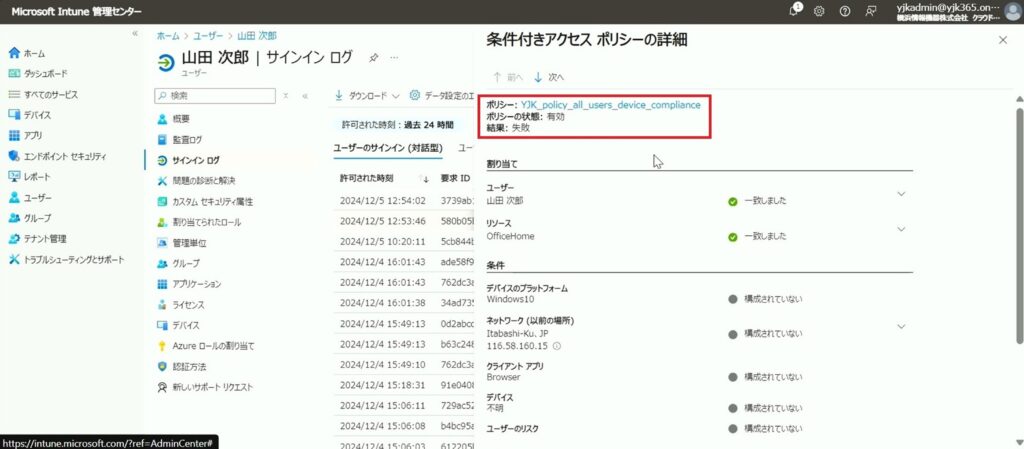Go to 次へ next policy
The width and height of the screenshot is (1024, 449).
(549, 77)
